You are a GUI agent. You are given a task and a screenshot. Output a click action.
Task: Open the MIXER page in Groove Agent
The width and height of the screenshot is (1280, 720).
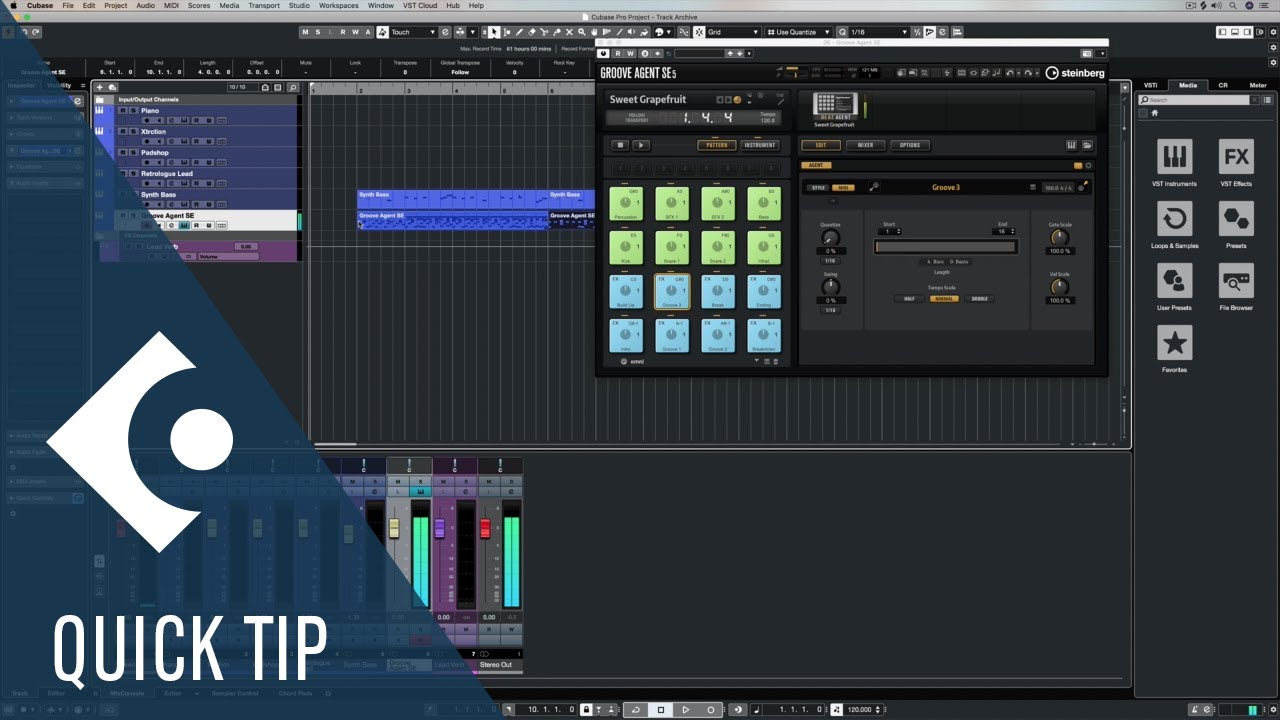pos(865,145)
